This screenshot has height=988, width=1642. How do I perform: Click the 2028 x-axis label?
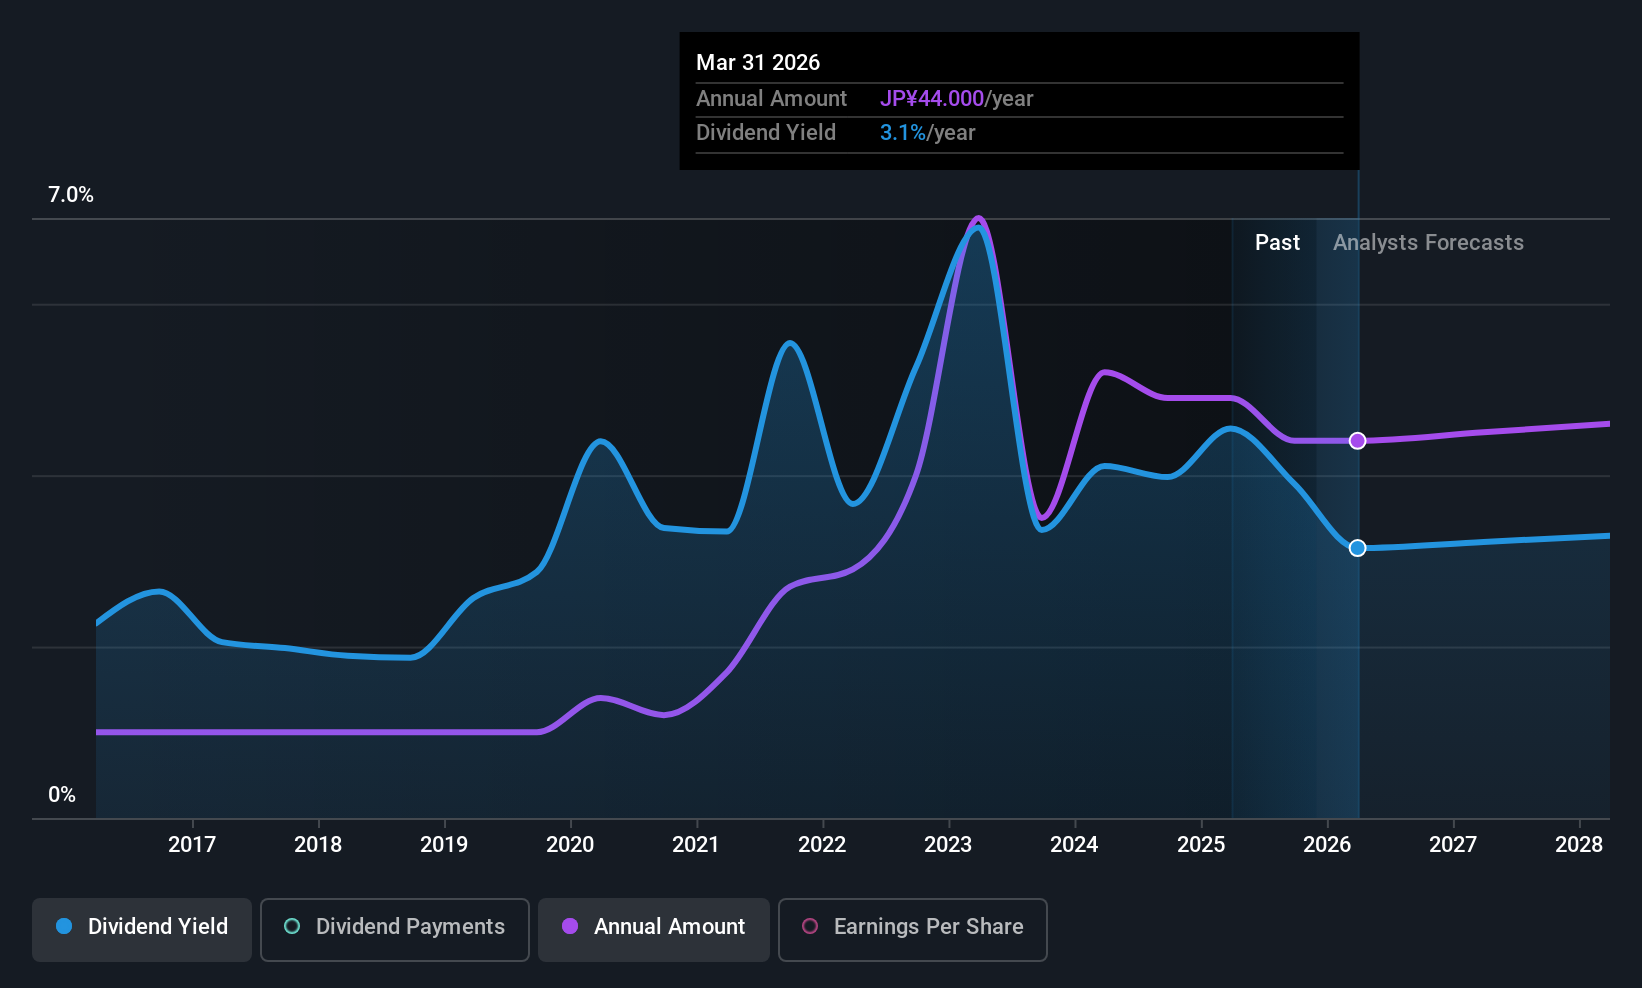click(x=1579, y=845)
